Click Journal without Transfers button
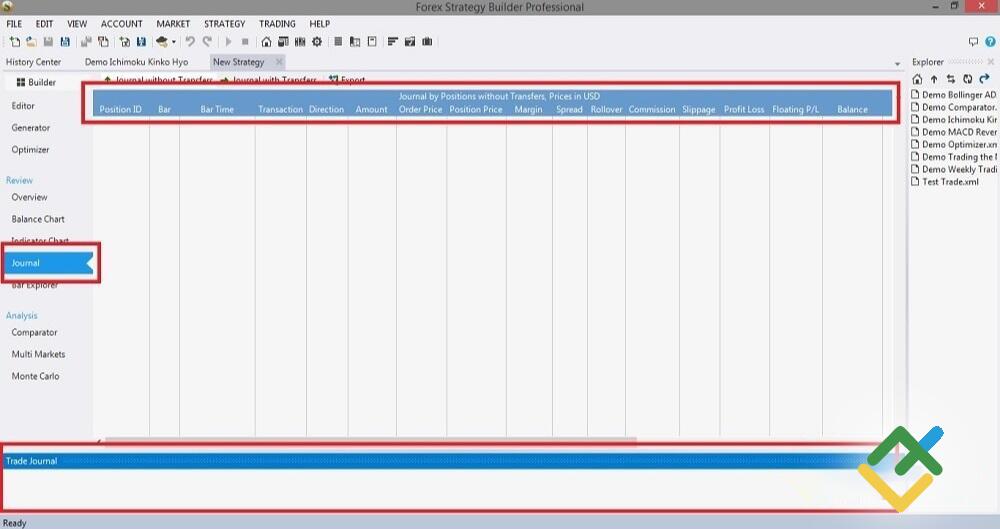This screenshot has width=1000, height=529. point(158,80)
